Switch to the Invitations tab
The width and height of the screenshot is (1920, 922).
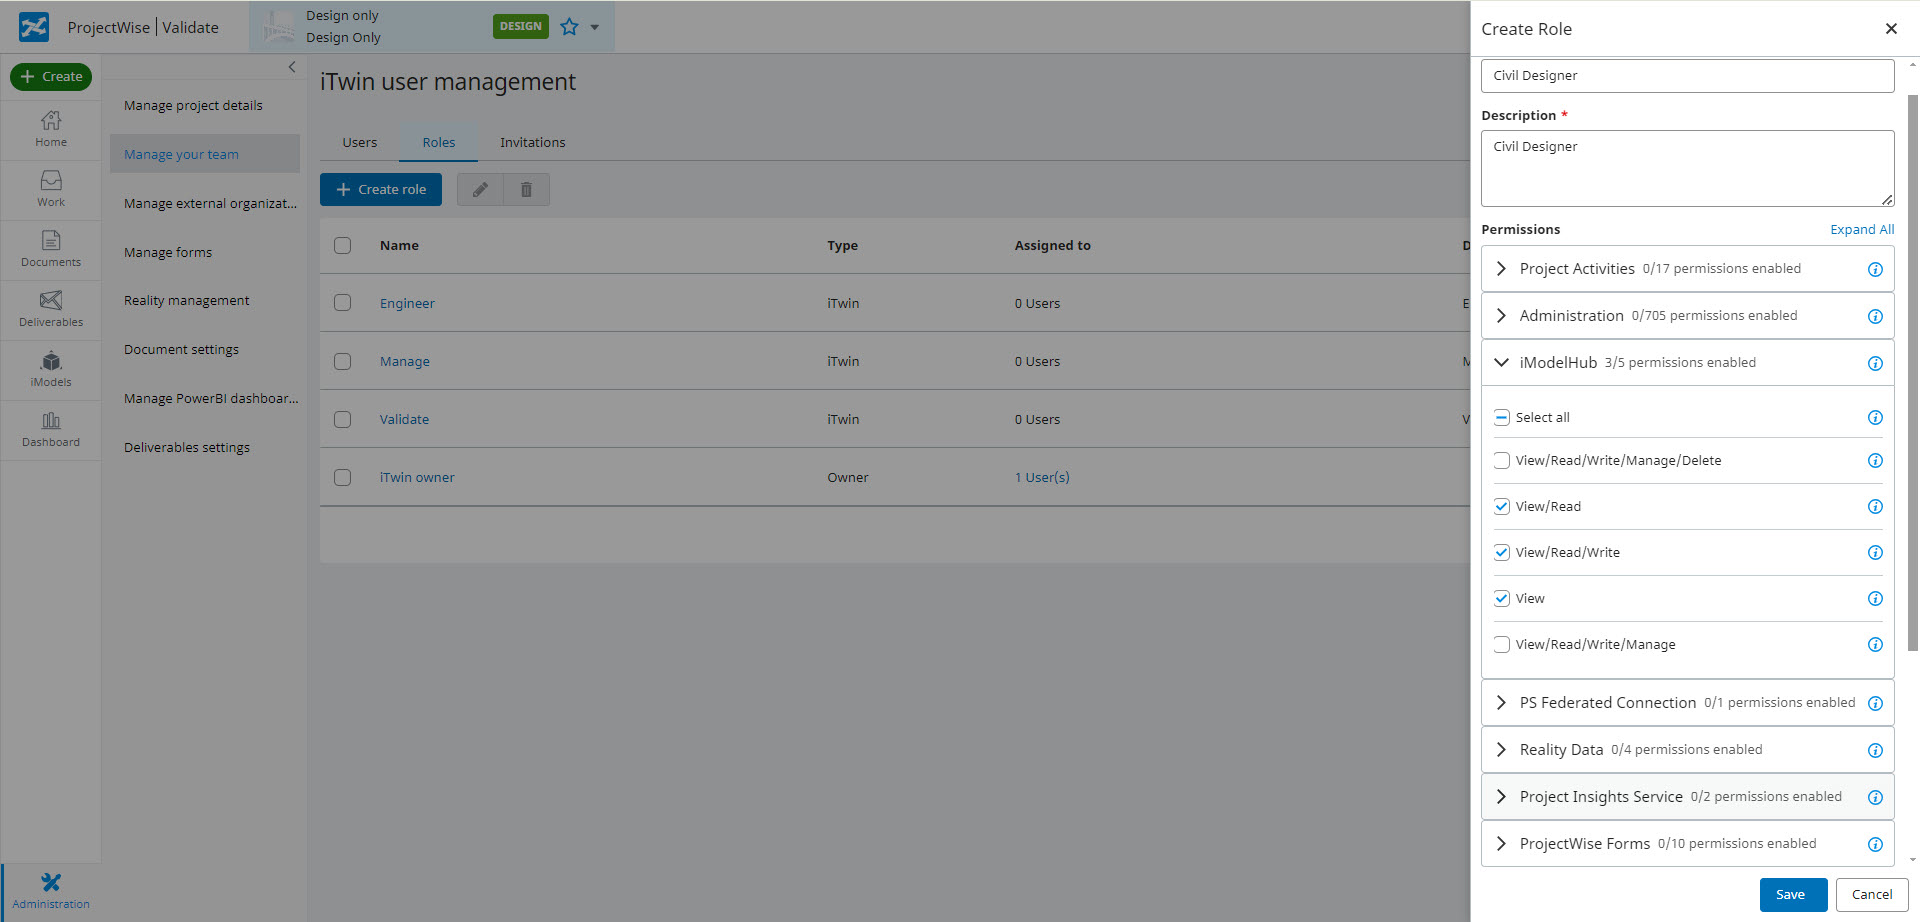(532, 142)
